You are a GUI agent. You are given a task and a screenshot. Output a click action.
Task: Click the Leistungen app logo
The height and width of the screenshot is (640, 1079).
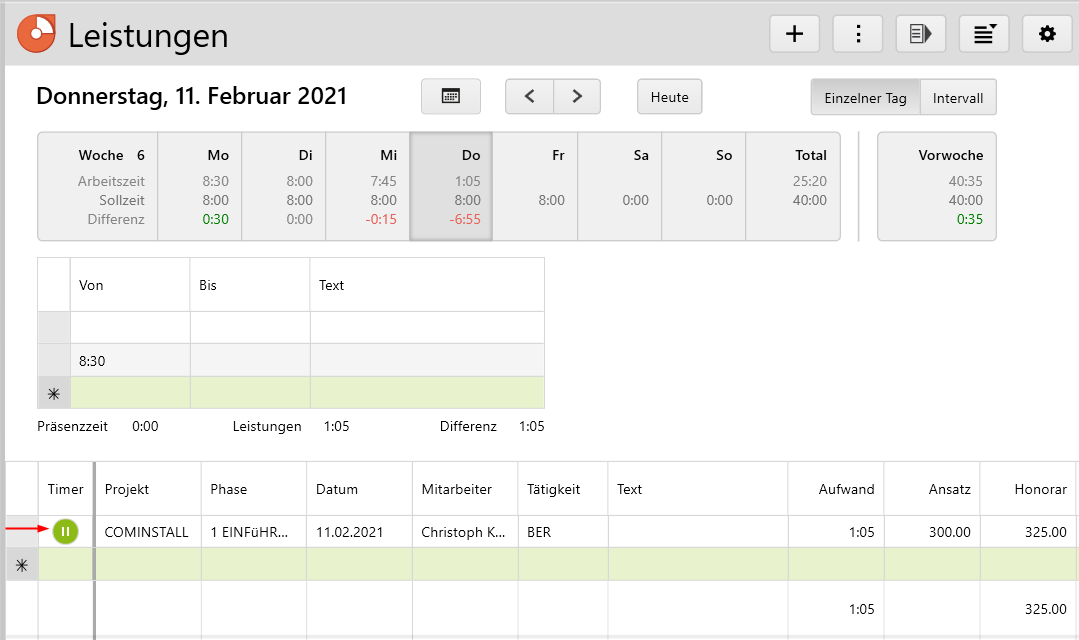click(37, 34)
